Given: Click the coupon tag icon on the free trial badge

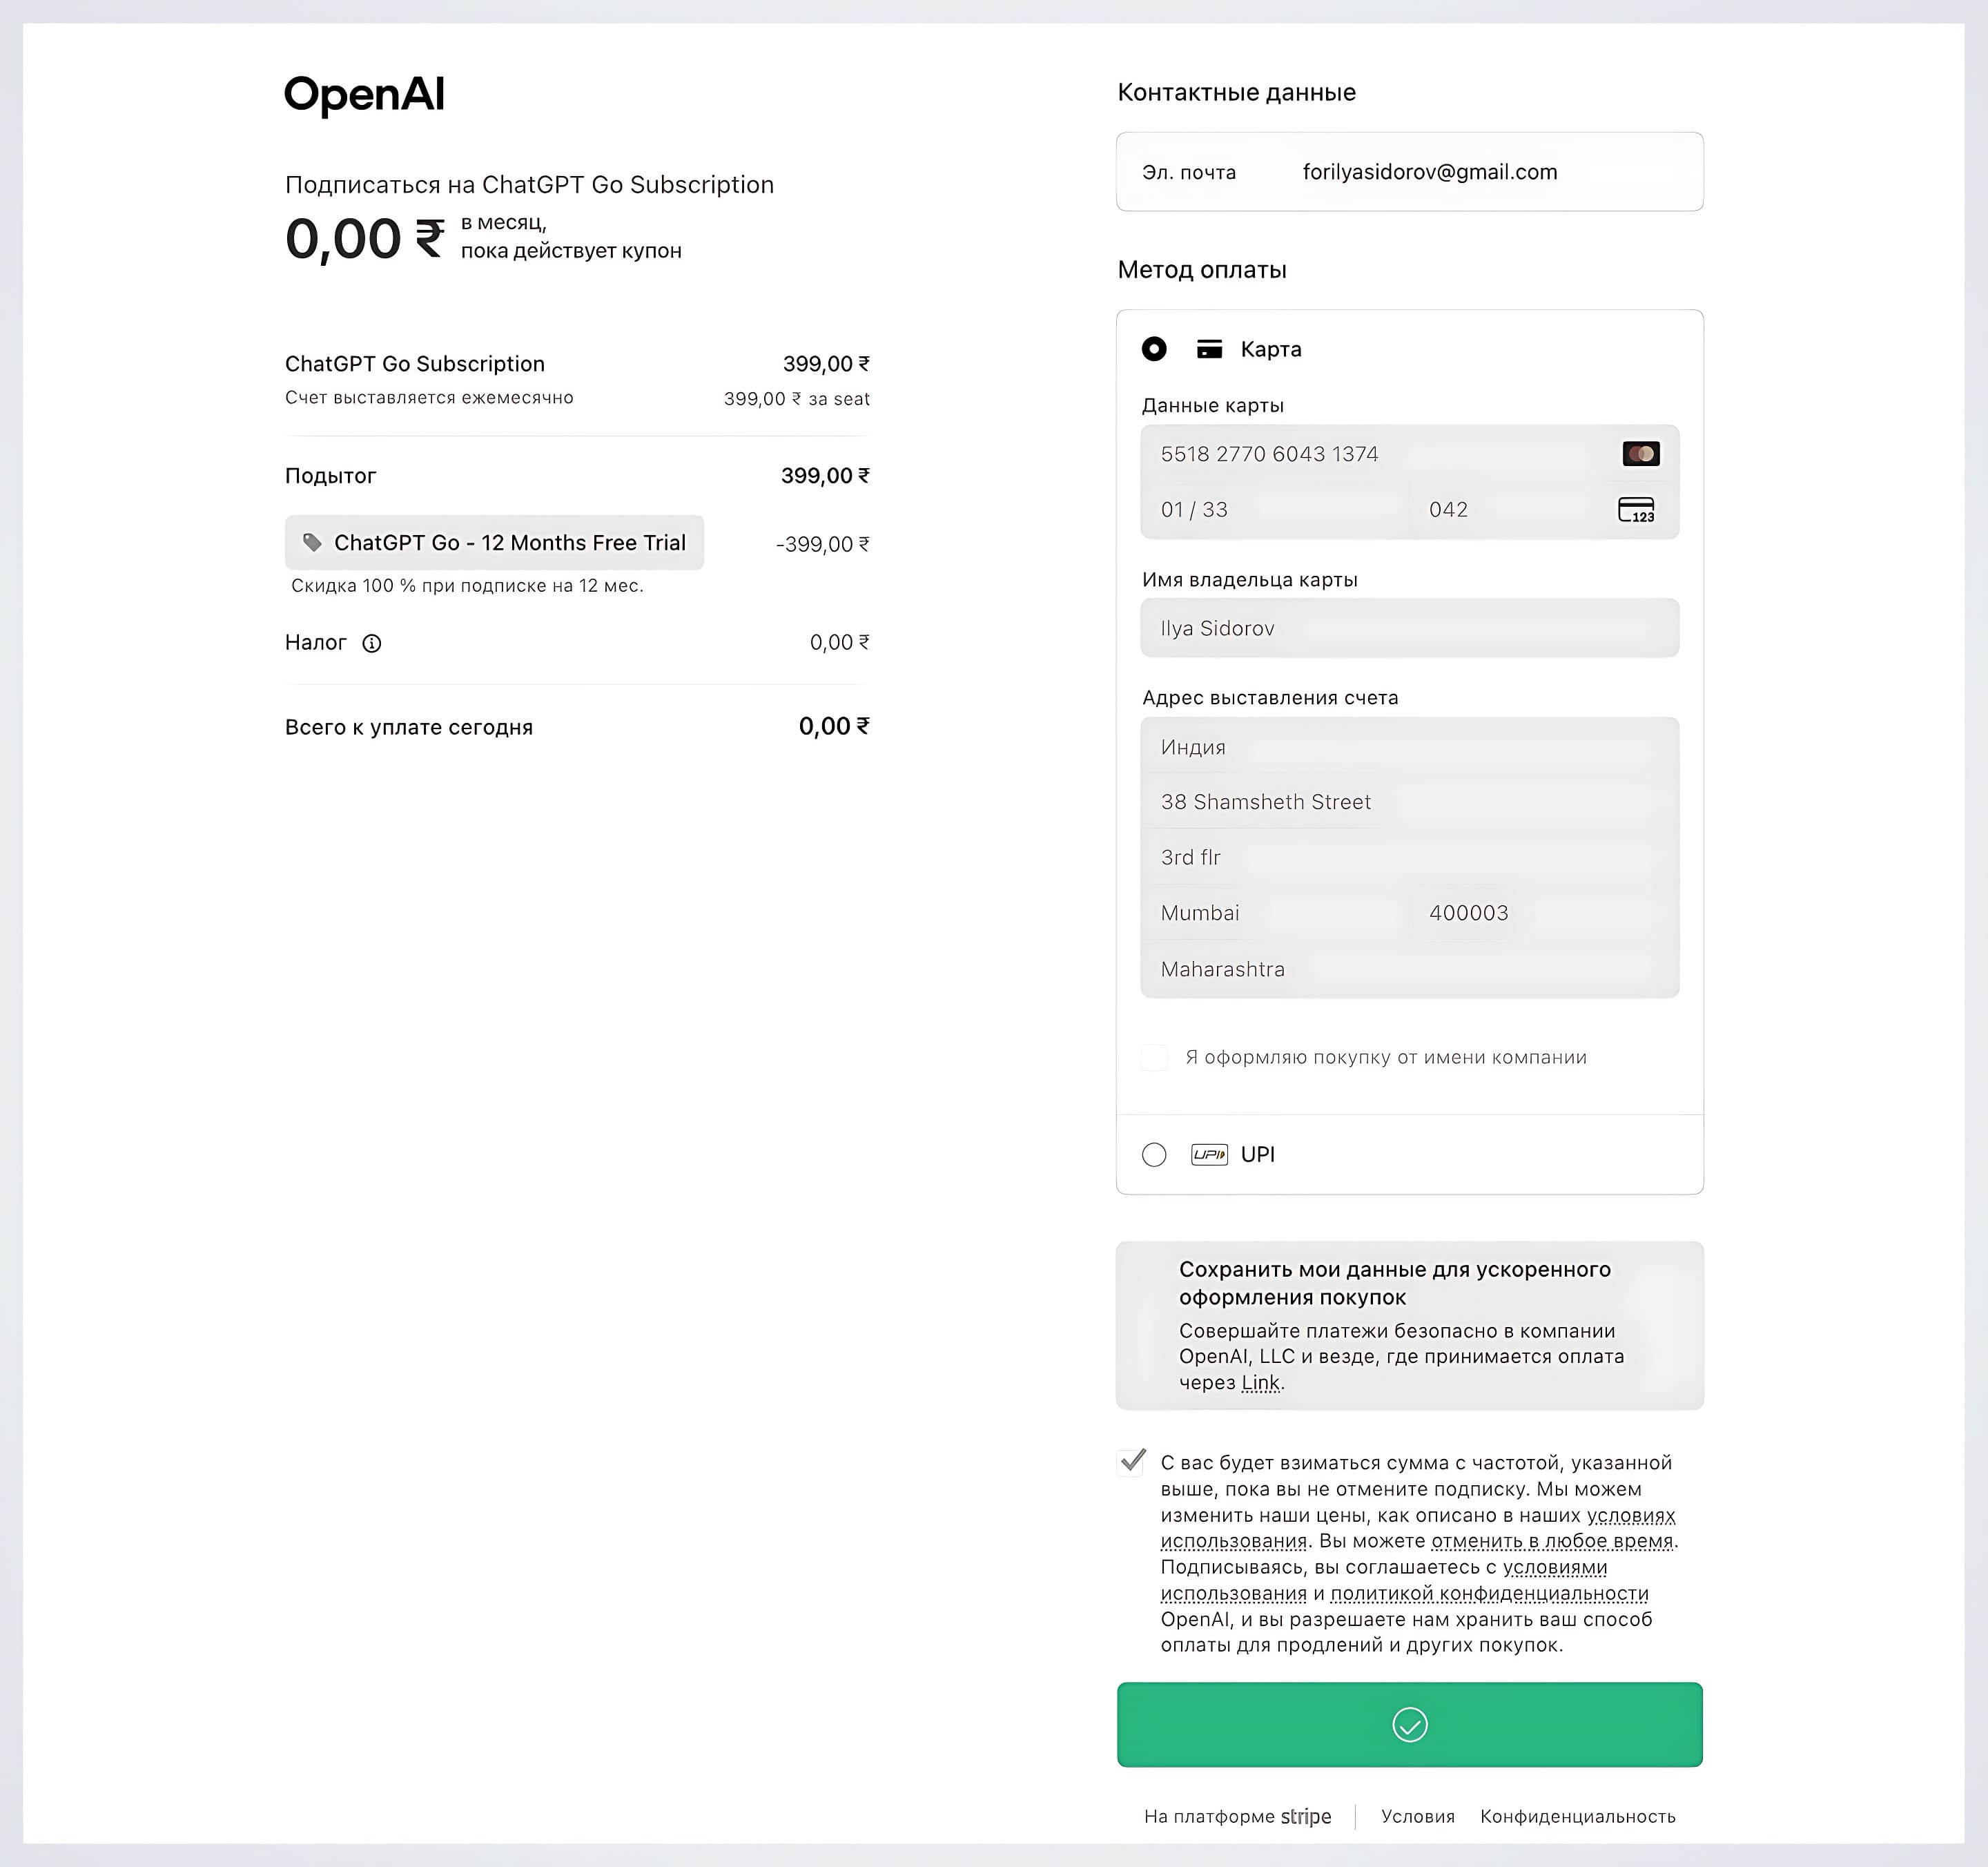Looking at the screenshot, I should [315, 542].
